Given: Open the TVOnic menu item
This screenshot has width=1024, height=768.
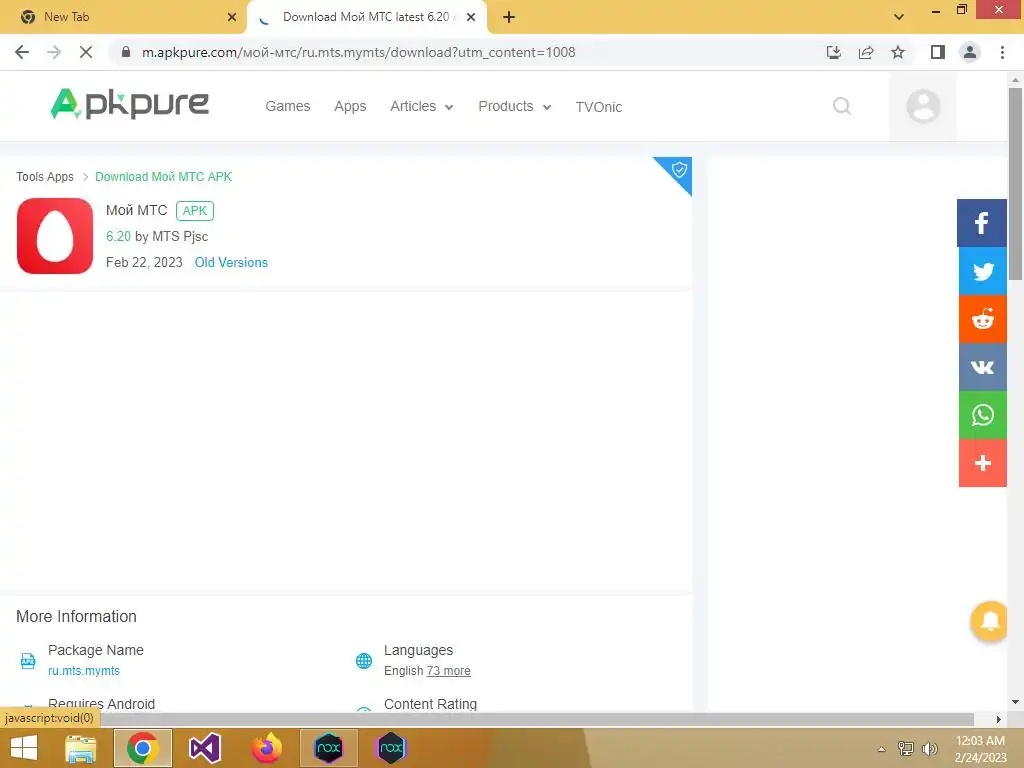Looking at the screenshot, I should (598, 106).
